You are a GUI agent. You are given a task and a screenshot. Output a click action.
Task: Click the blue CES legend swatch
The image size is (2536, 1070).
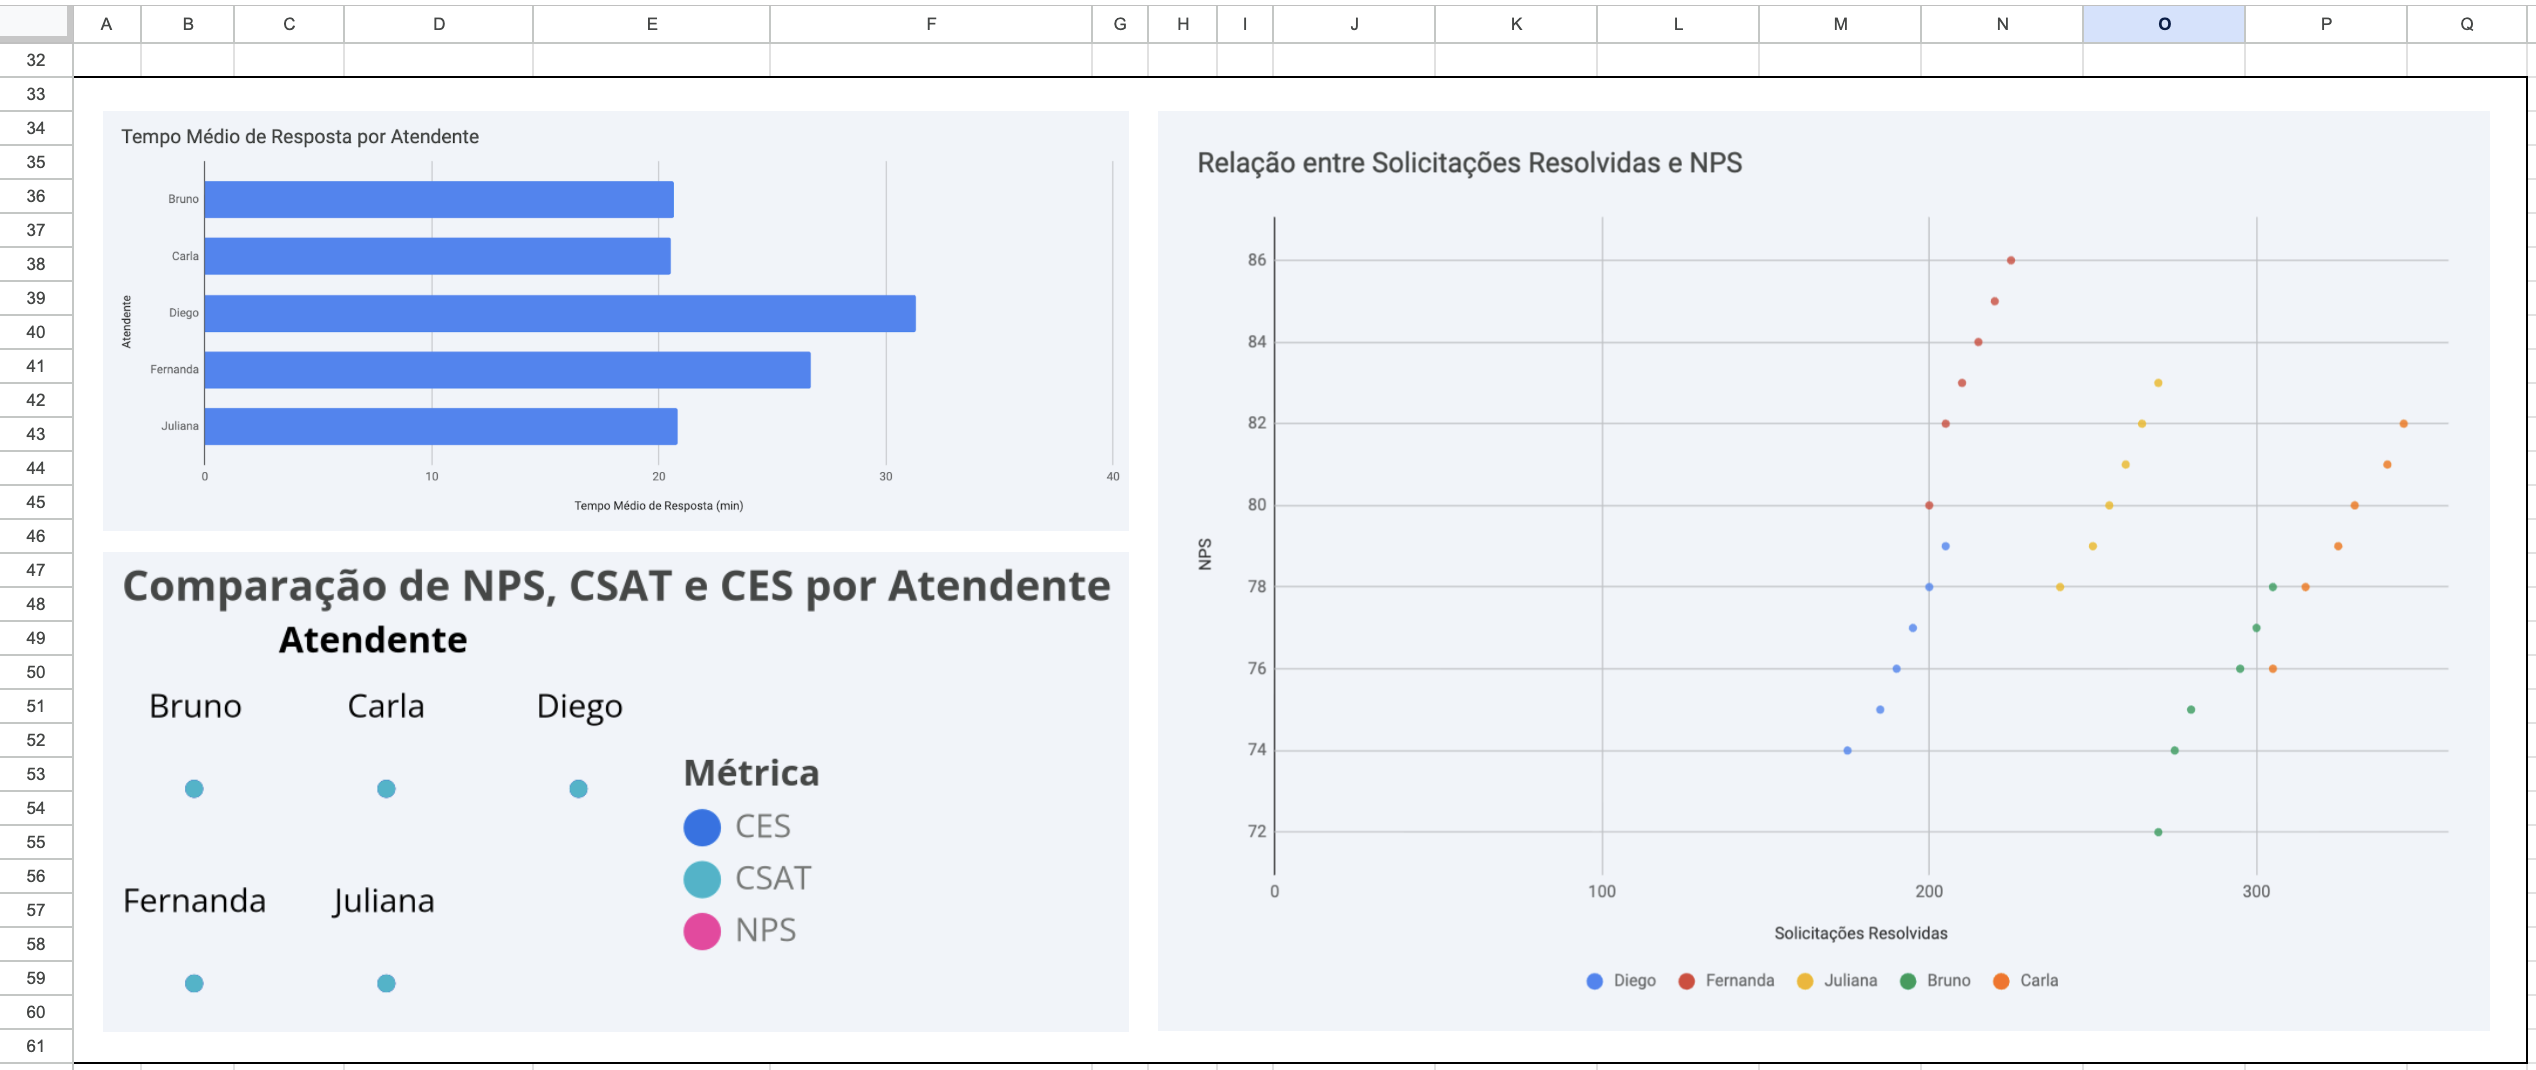(x=702, y=828)
